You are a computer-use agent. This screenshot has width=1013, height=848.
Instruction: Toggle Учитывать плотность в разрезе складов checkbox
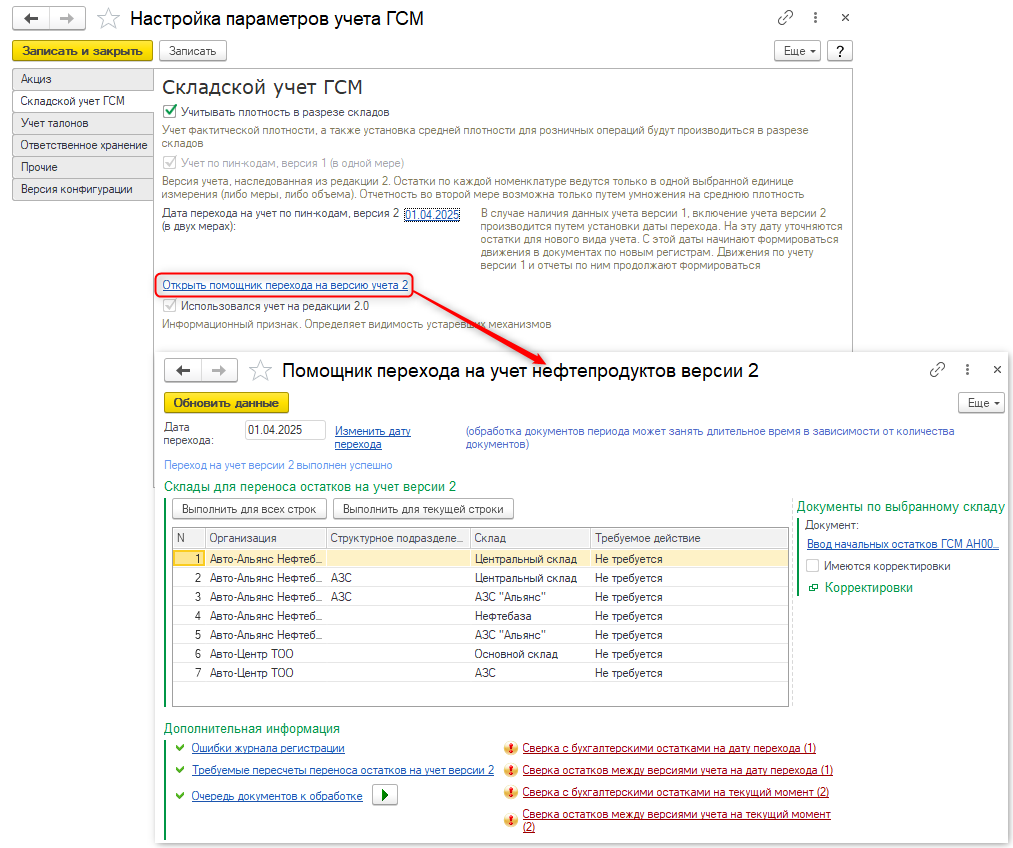[x=170, y=112]
